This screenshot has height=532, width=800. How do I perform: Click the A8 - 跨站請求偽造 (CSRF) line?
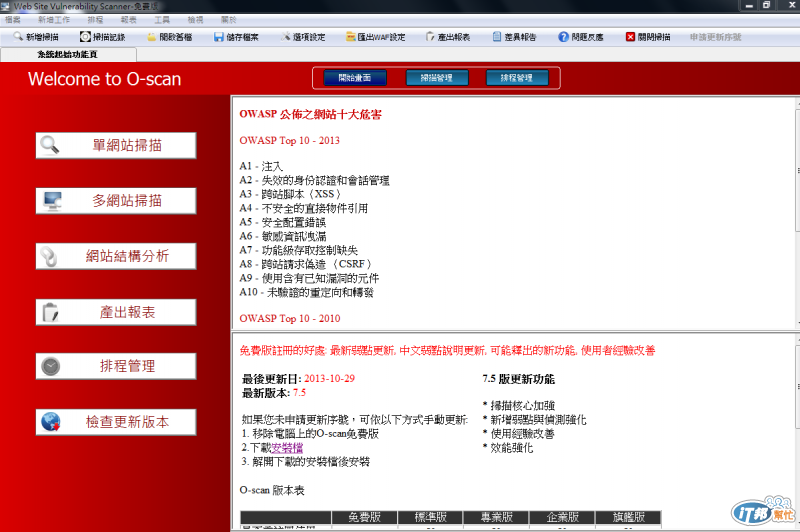(x=306, y=264)
